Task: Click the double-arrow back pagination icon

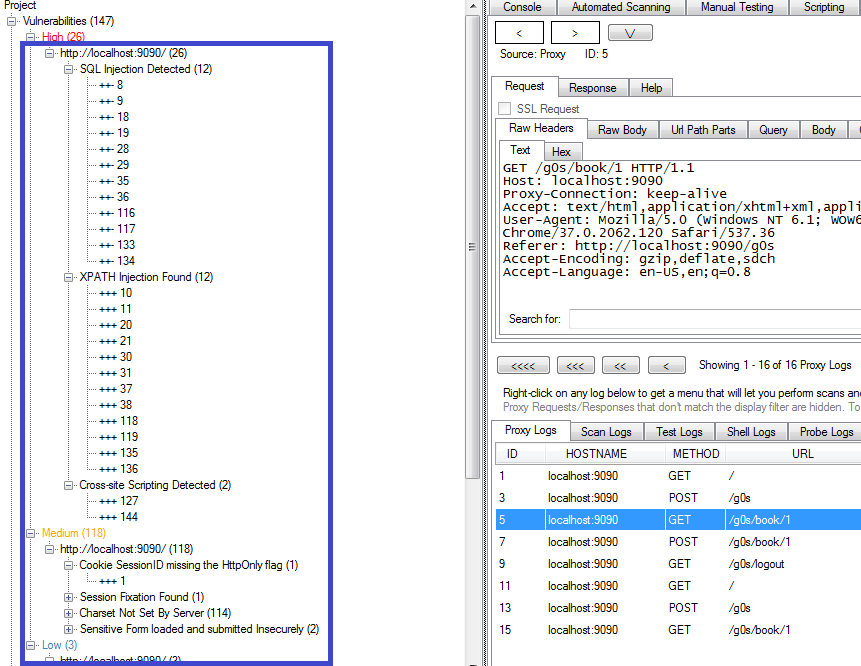Action: pyautogui.click(x=620, y=365)
